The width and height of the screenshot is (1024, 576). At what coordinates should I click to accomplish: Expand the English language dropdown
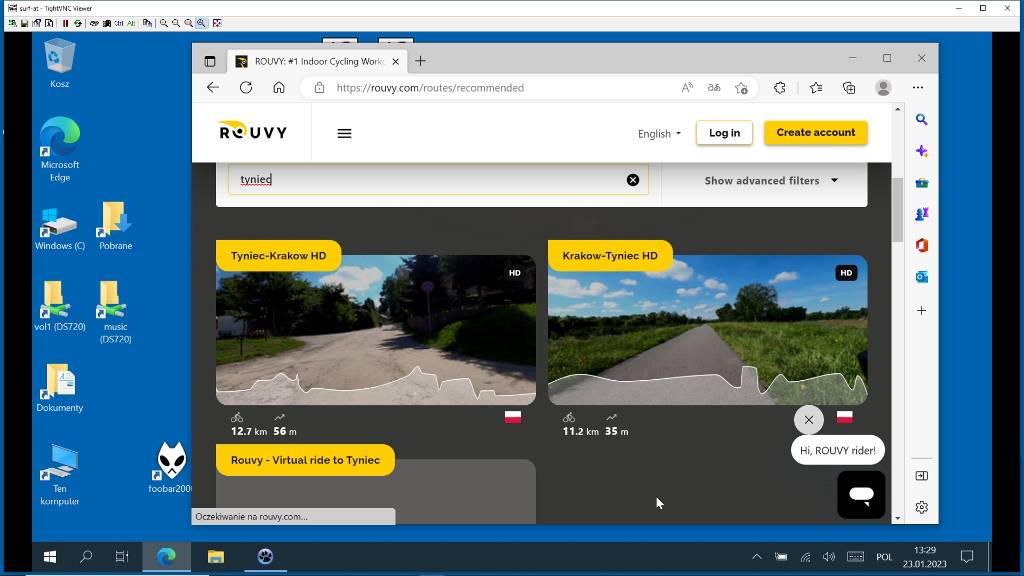click(659, 133)
